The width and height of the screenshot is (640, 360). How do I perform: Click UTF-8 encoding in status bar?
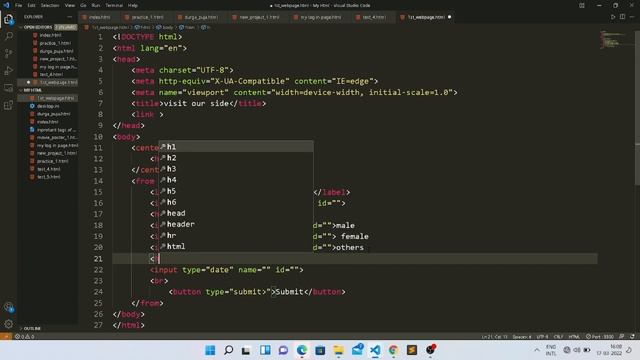tap(542, 337)
